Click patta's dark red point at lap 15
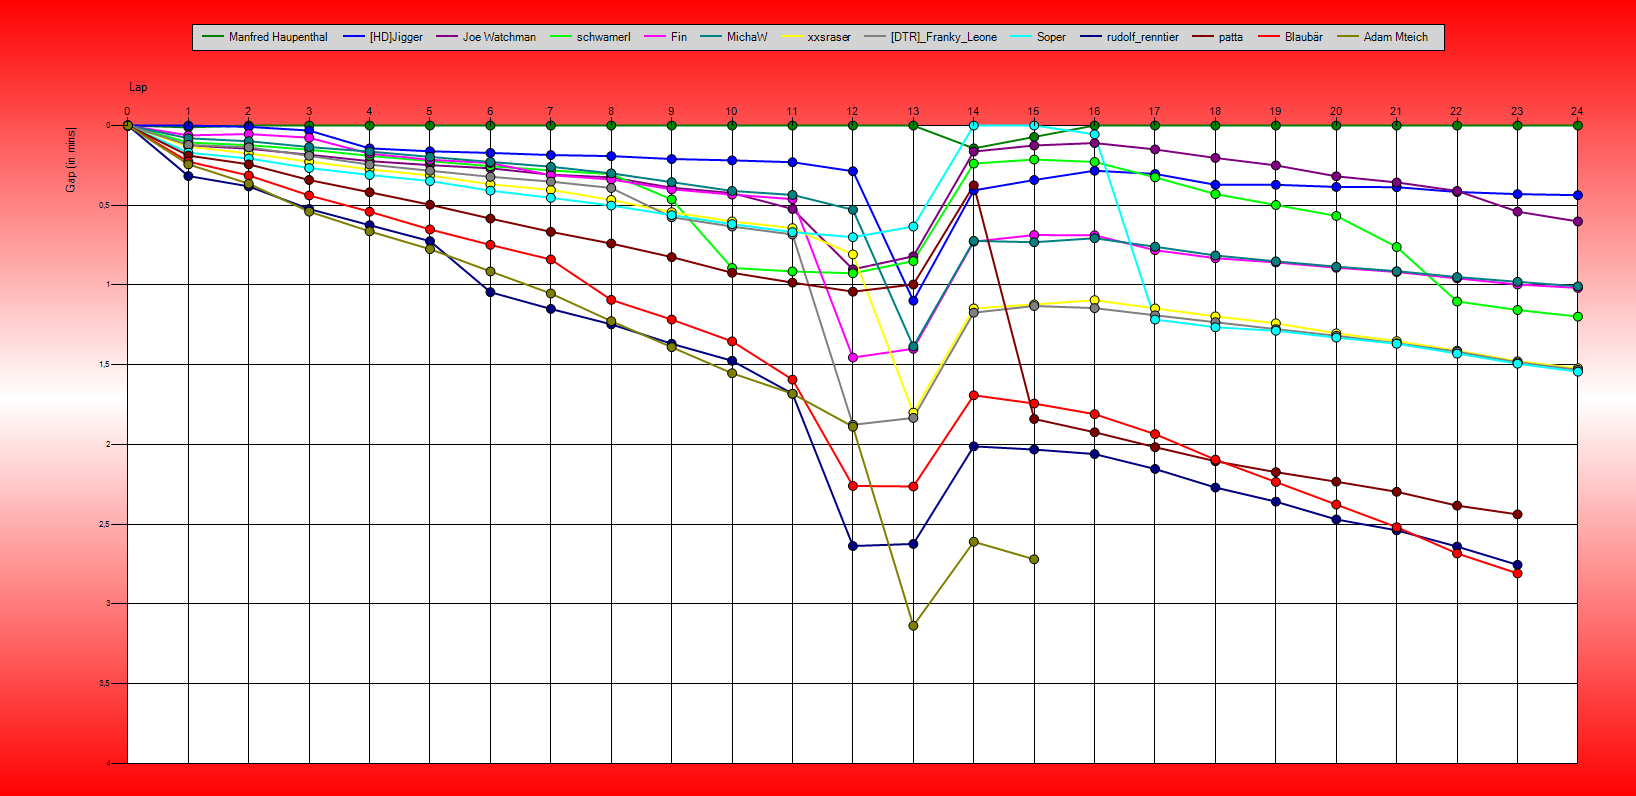 (x=1034, y=419)
